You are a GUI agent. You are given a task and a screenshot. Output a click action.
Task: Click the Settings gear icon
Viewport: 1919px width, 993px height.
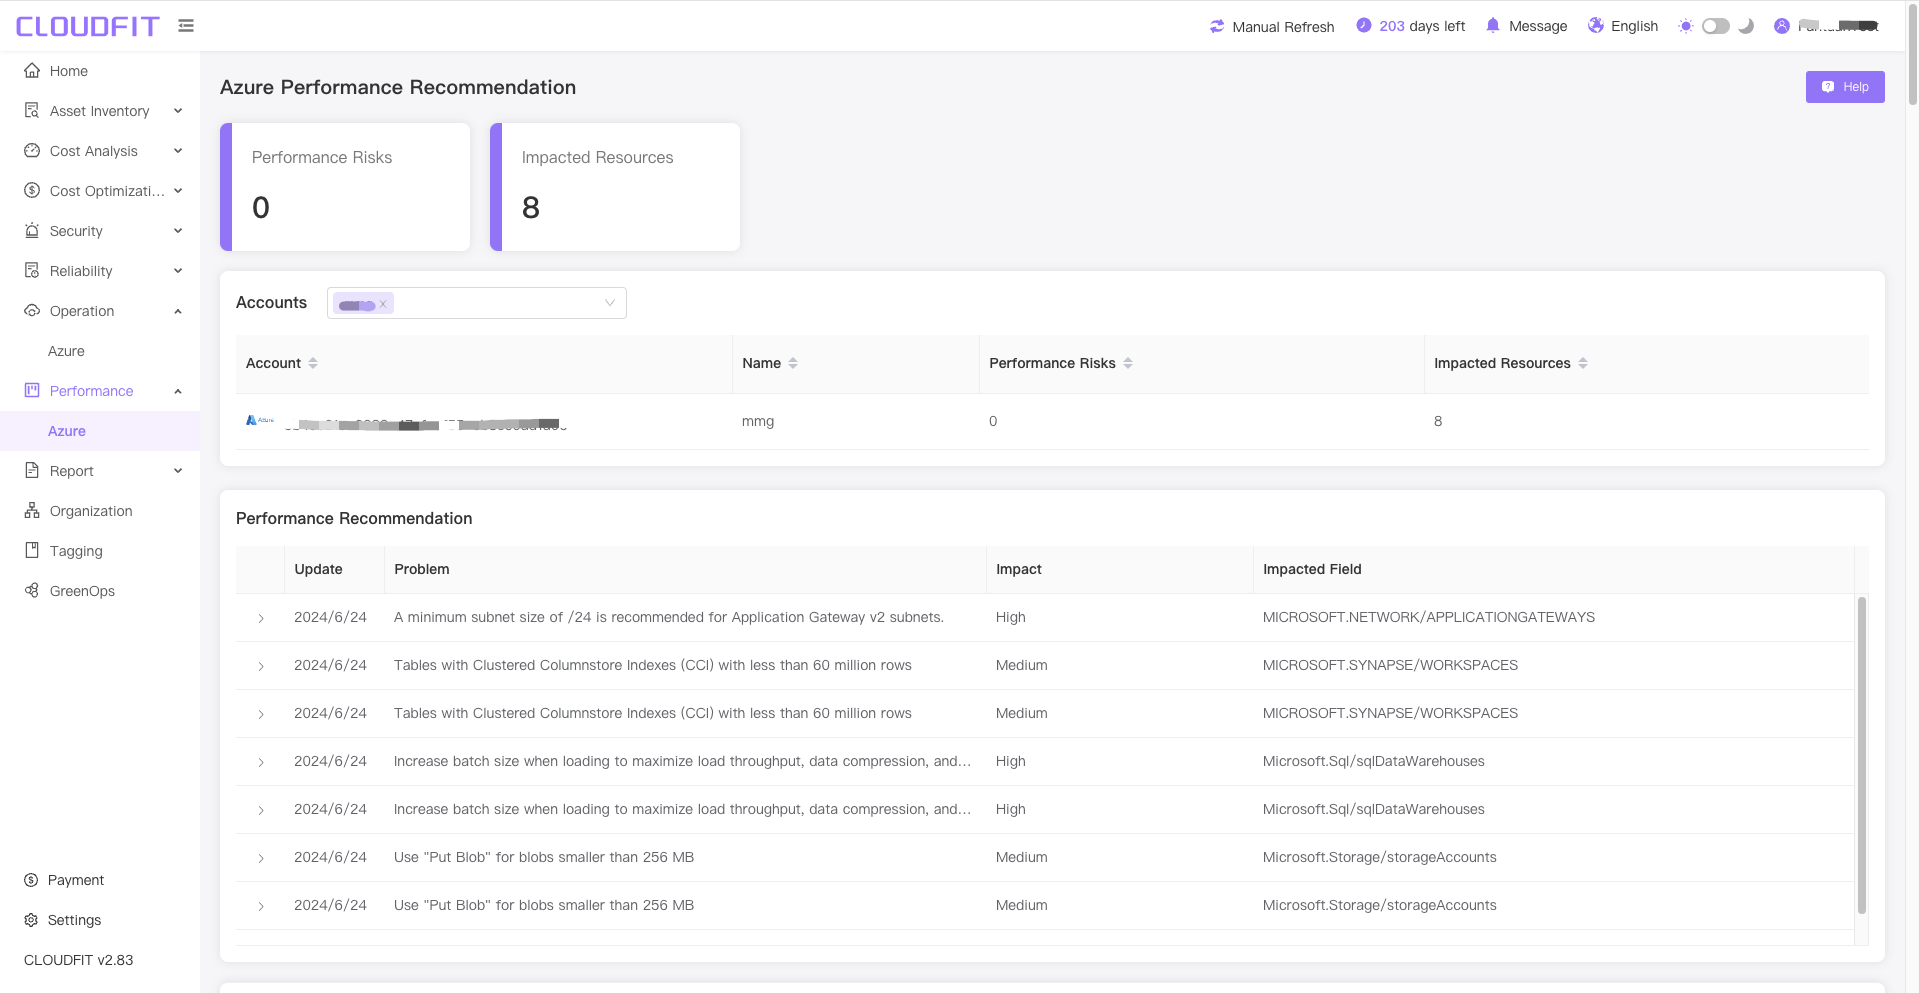tap(31, 920)
